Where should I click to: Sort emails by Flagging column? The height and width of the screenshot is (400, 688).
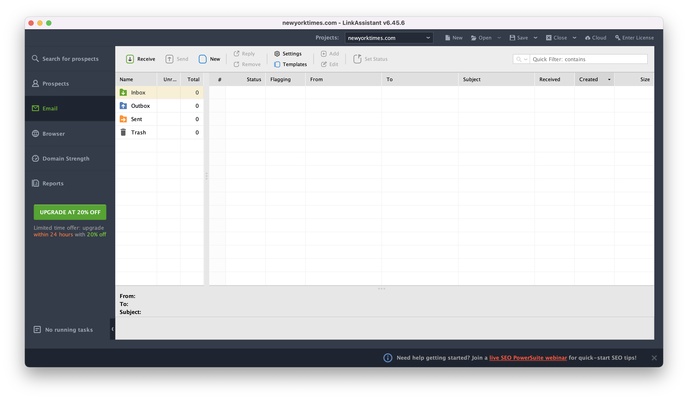click(x=285, y=79)
